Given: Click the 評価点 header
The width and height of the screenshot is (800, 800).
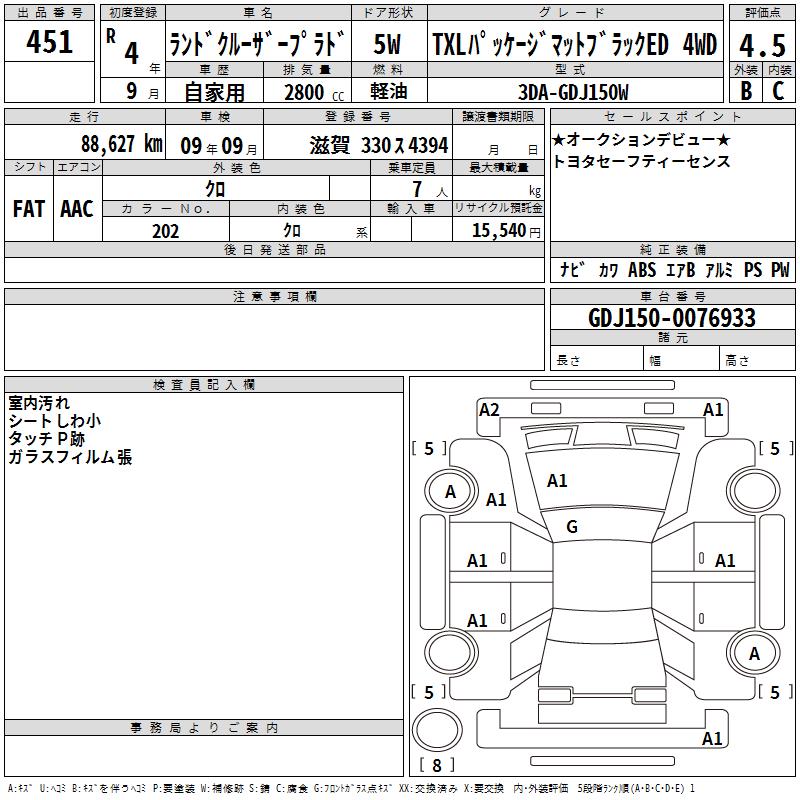Looking at the screenshot, I should (762, 13).
